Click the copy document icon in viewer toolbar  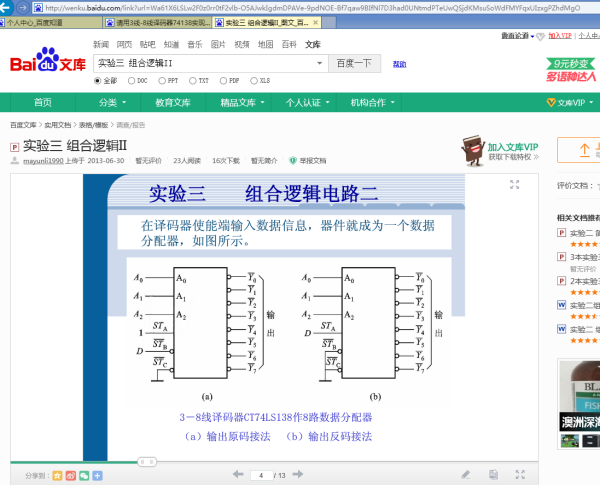493,475
